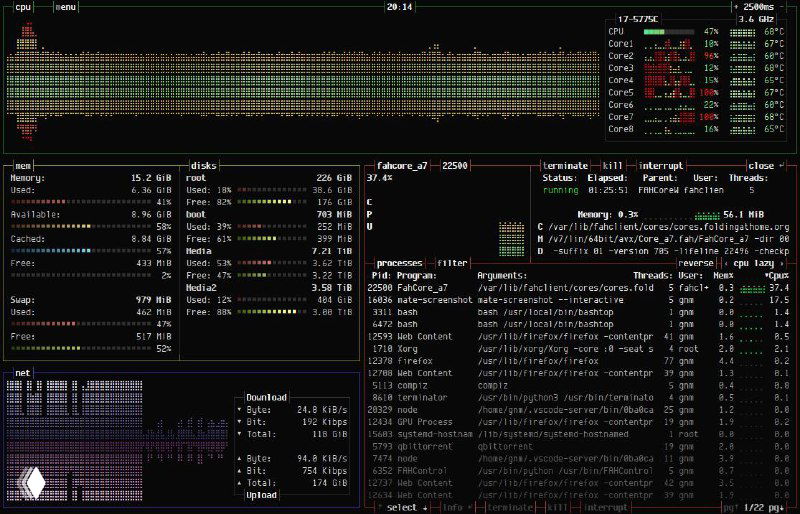
Task: Click interrupt in the bottom process bar
Action: point(605,507)
